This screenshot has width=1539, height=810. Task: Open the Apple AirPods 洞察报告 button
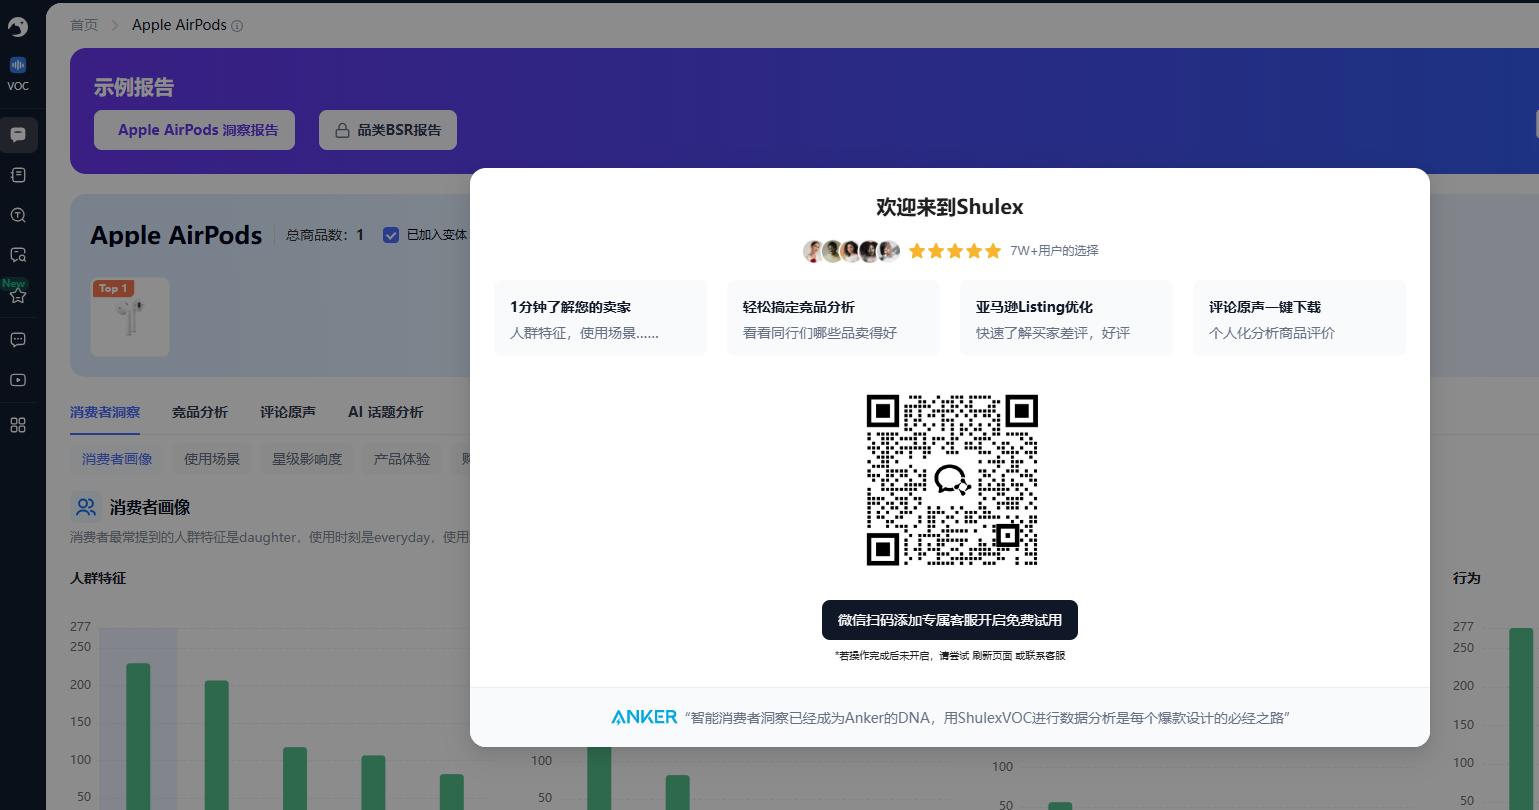coord(194,129)
